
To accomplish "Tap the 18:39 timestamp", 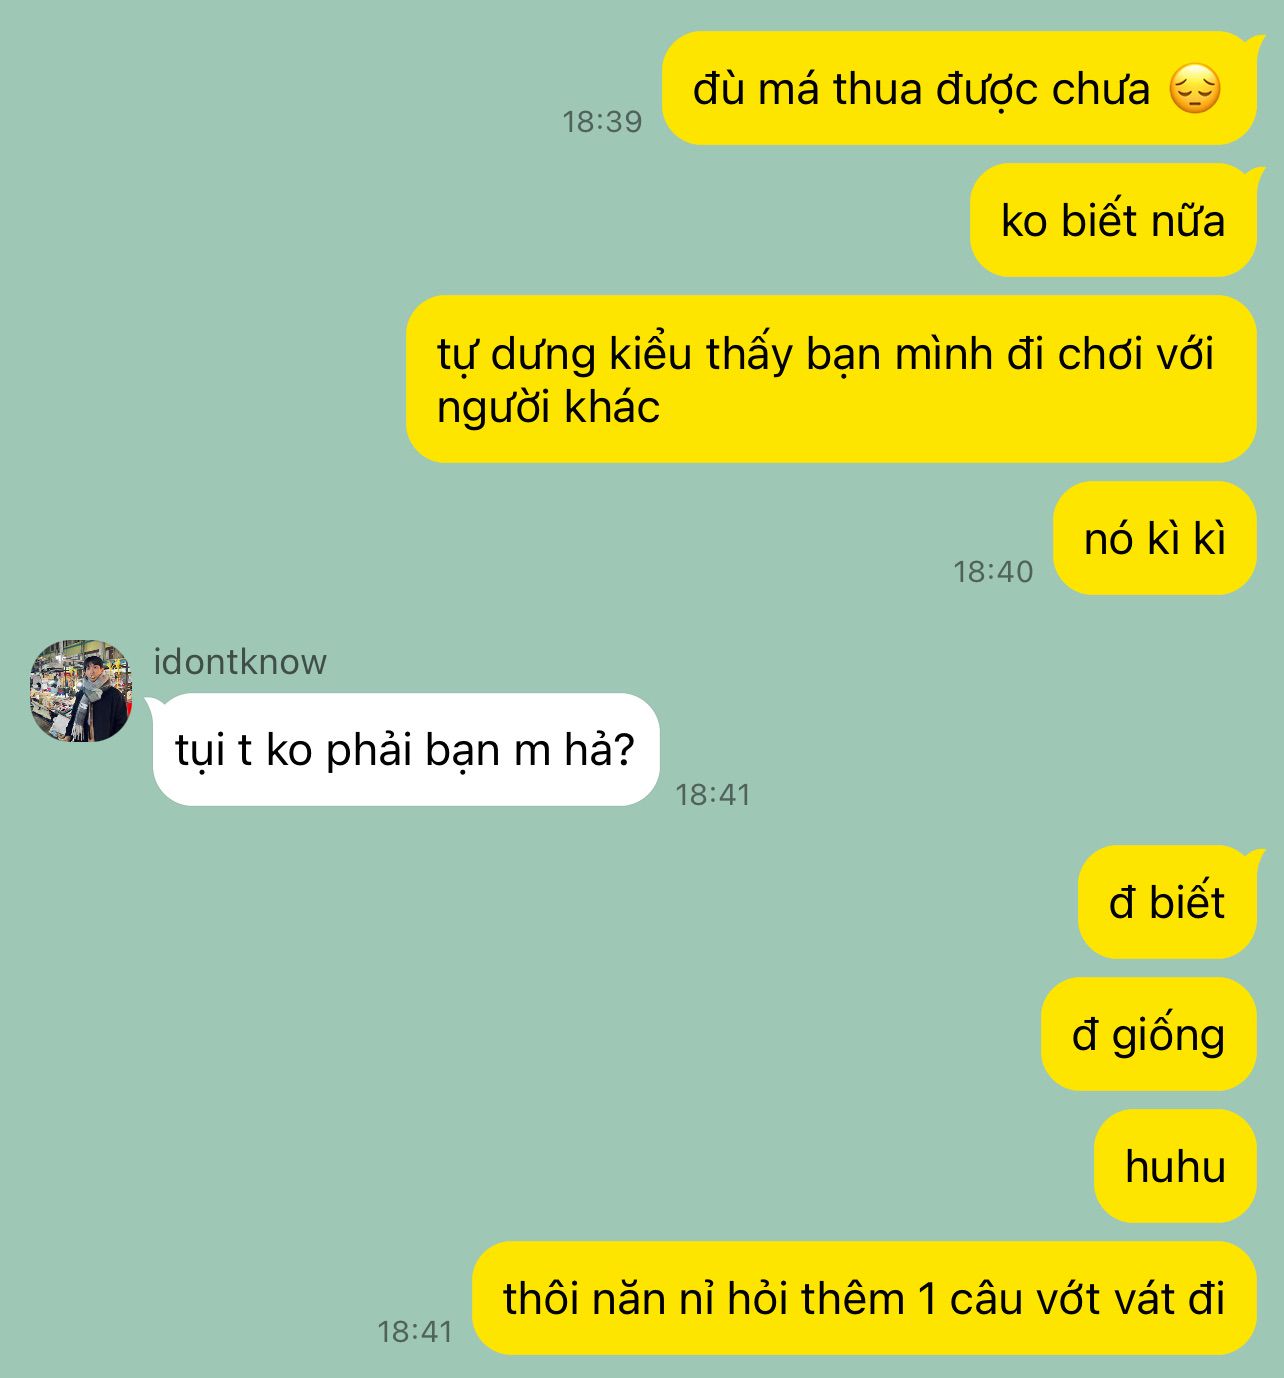I will point(602,122).
